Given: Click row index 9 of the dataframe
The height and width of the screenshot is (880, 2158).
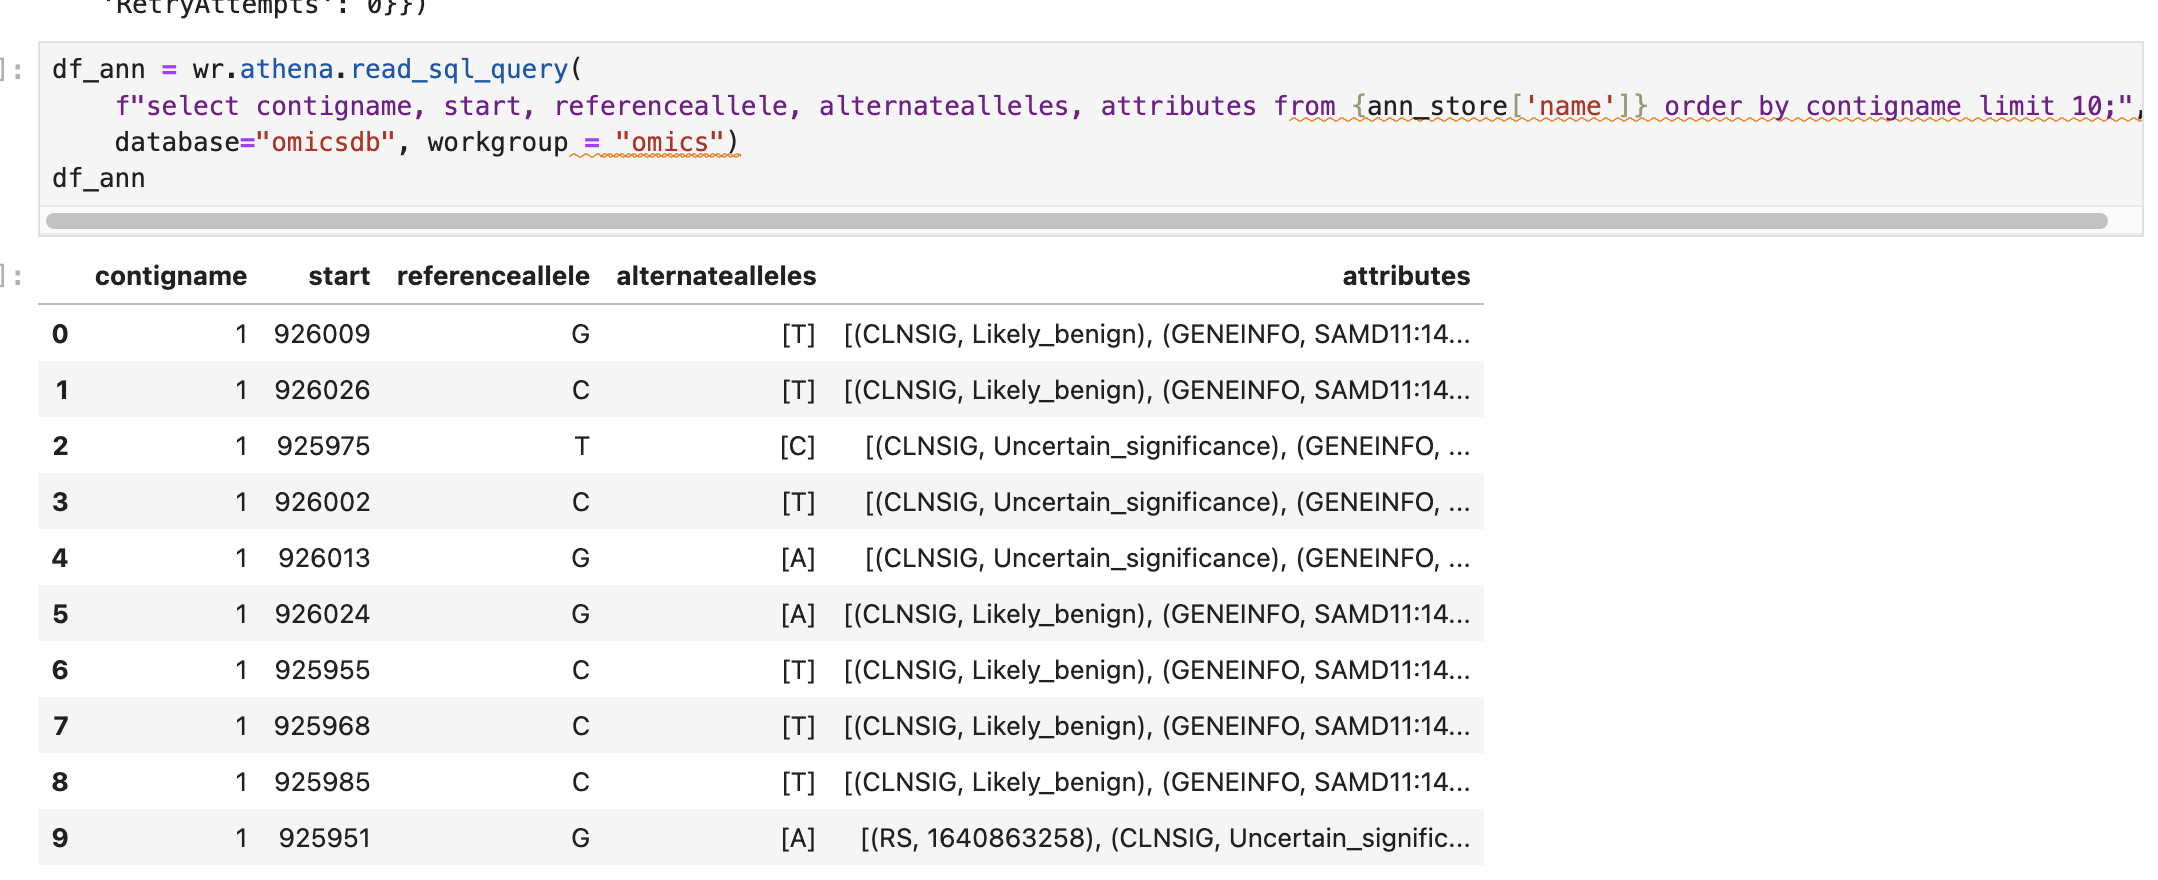Looking at the screenshot, I should pyautogui.click(x=60, y=838).
